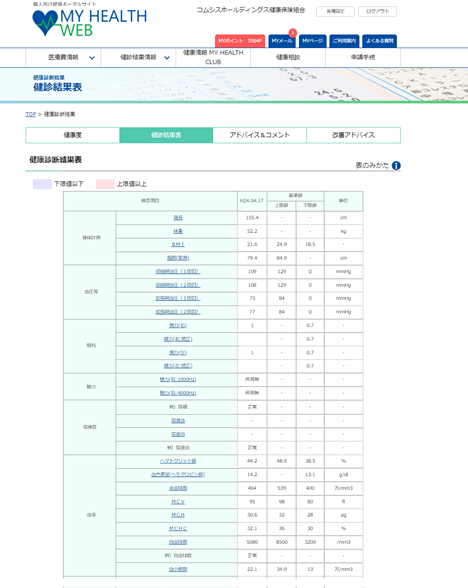Select the 健診結果表 tab
This screenshot has height=588, width=468.
coord(166,135)
